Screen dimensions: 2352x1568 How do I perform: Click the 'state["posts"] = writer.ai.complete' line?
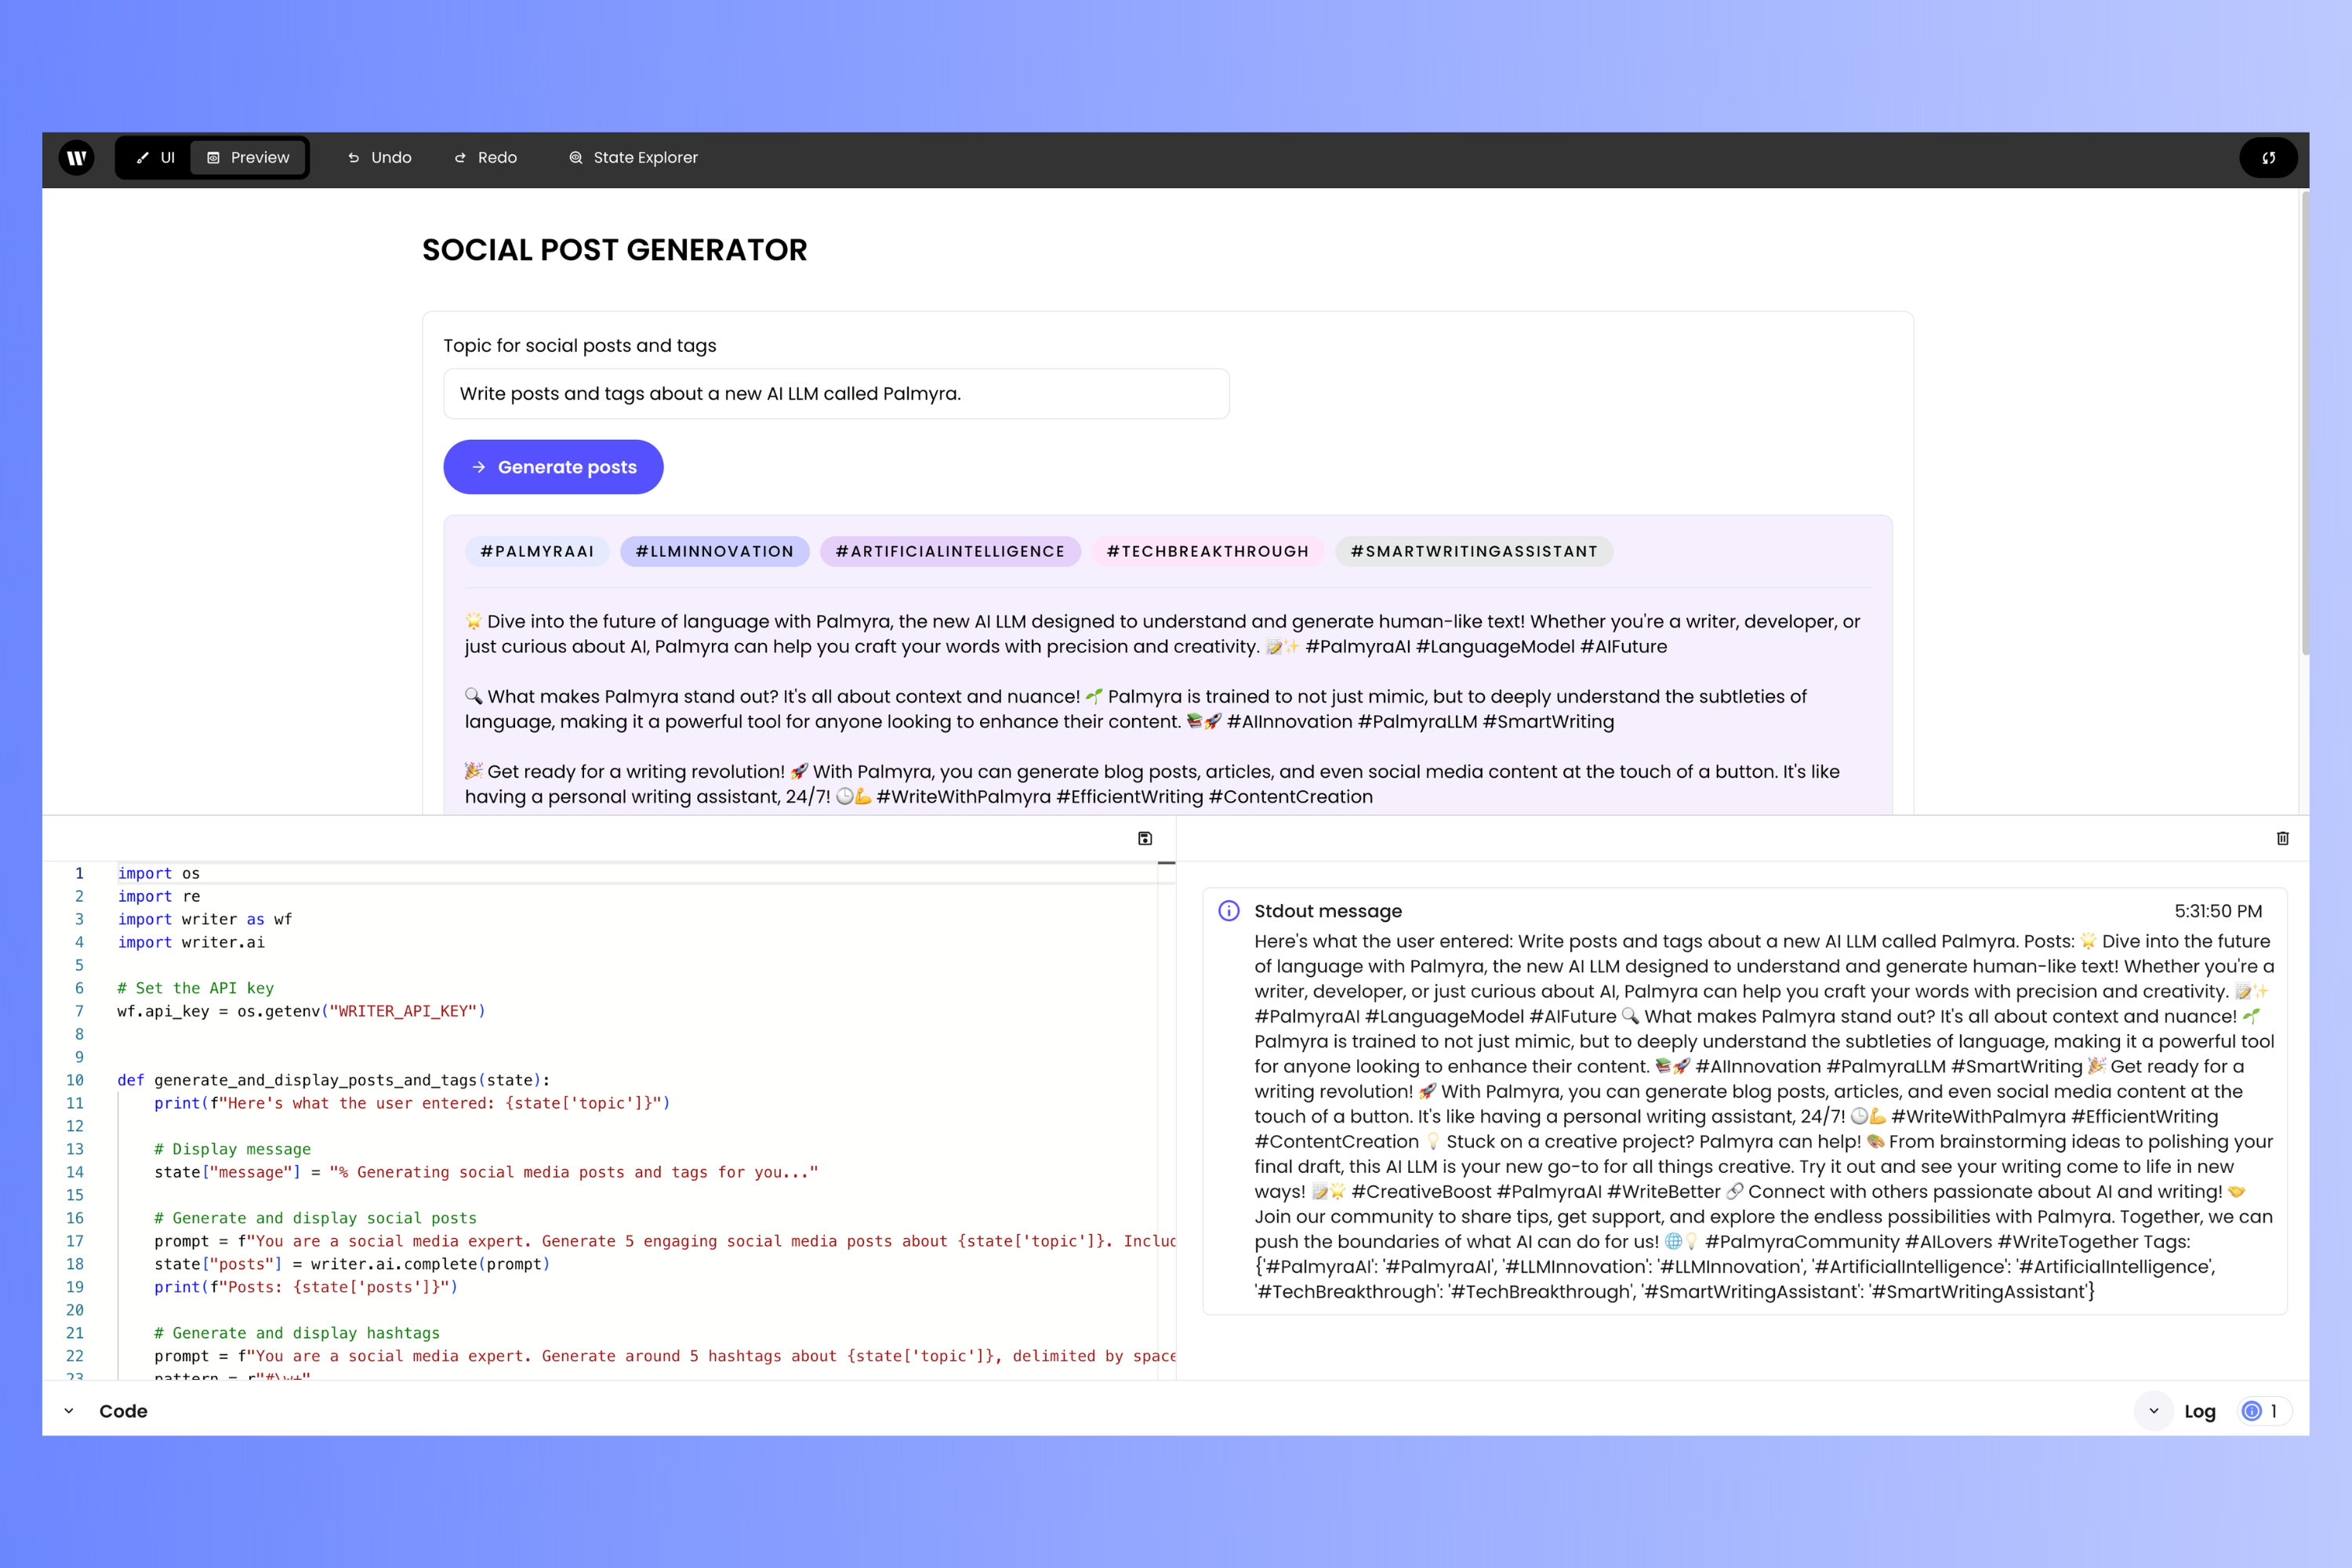click(352, 1265)
